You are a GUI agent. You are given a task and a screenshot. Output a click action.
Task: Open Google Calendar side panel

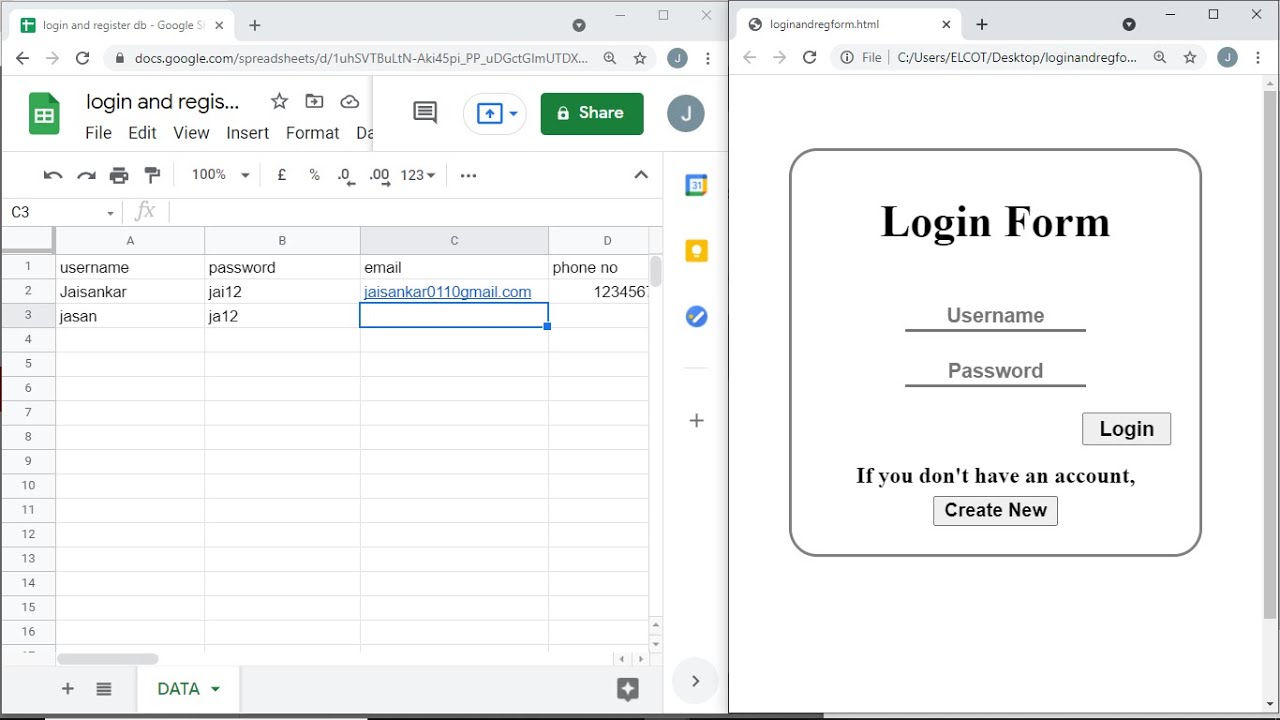point(696,185)
